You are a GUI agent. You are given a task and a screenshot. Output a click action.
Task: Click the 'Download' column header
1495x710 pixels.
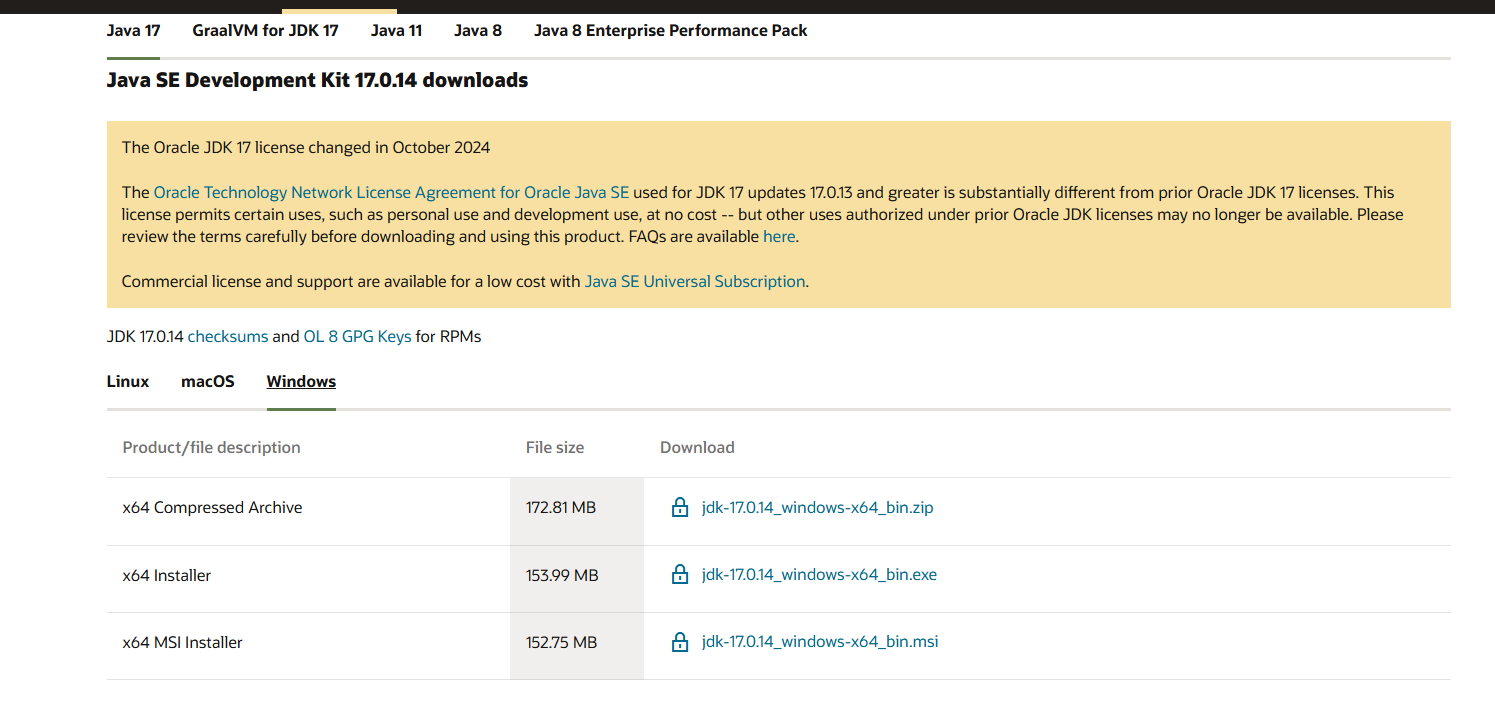697,447
